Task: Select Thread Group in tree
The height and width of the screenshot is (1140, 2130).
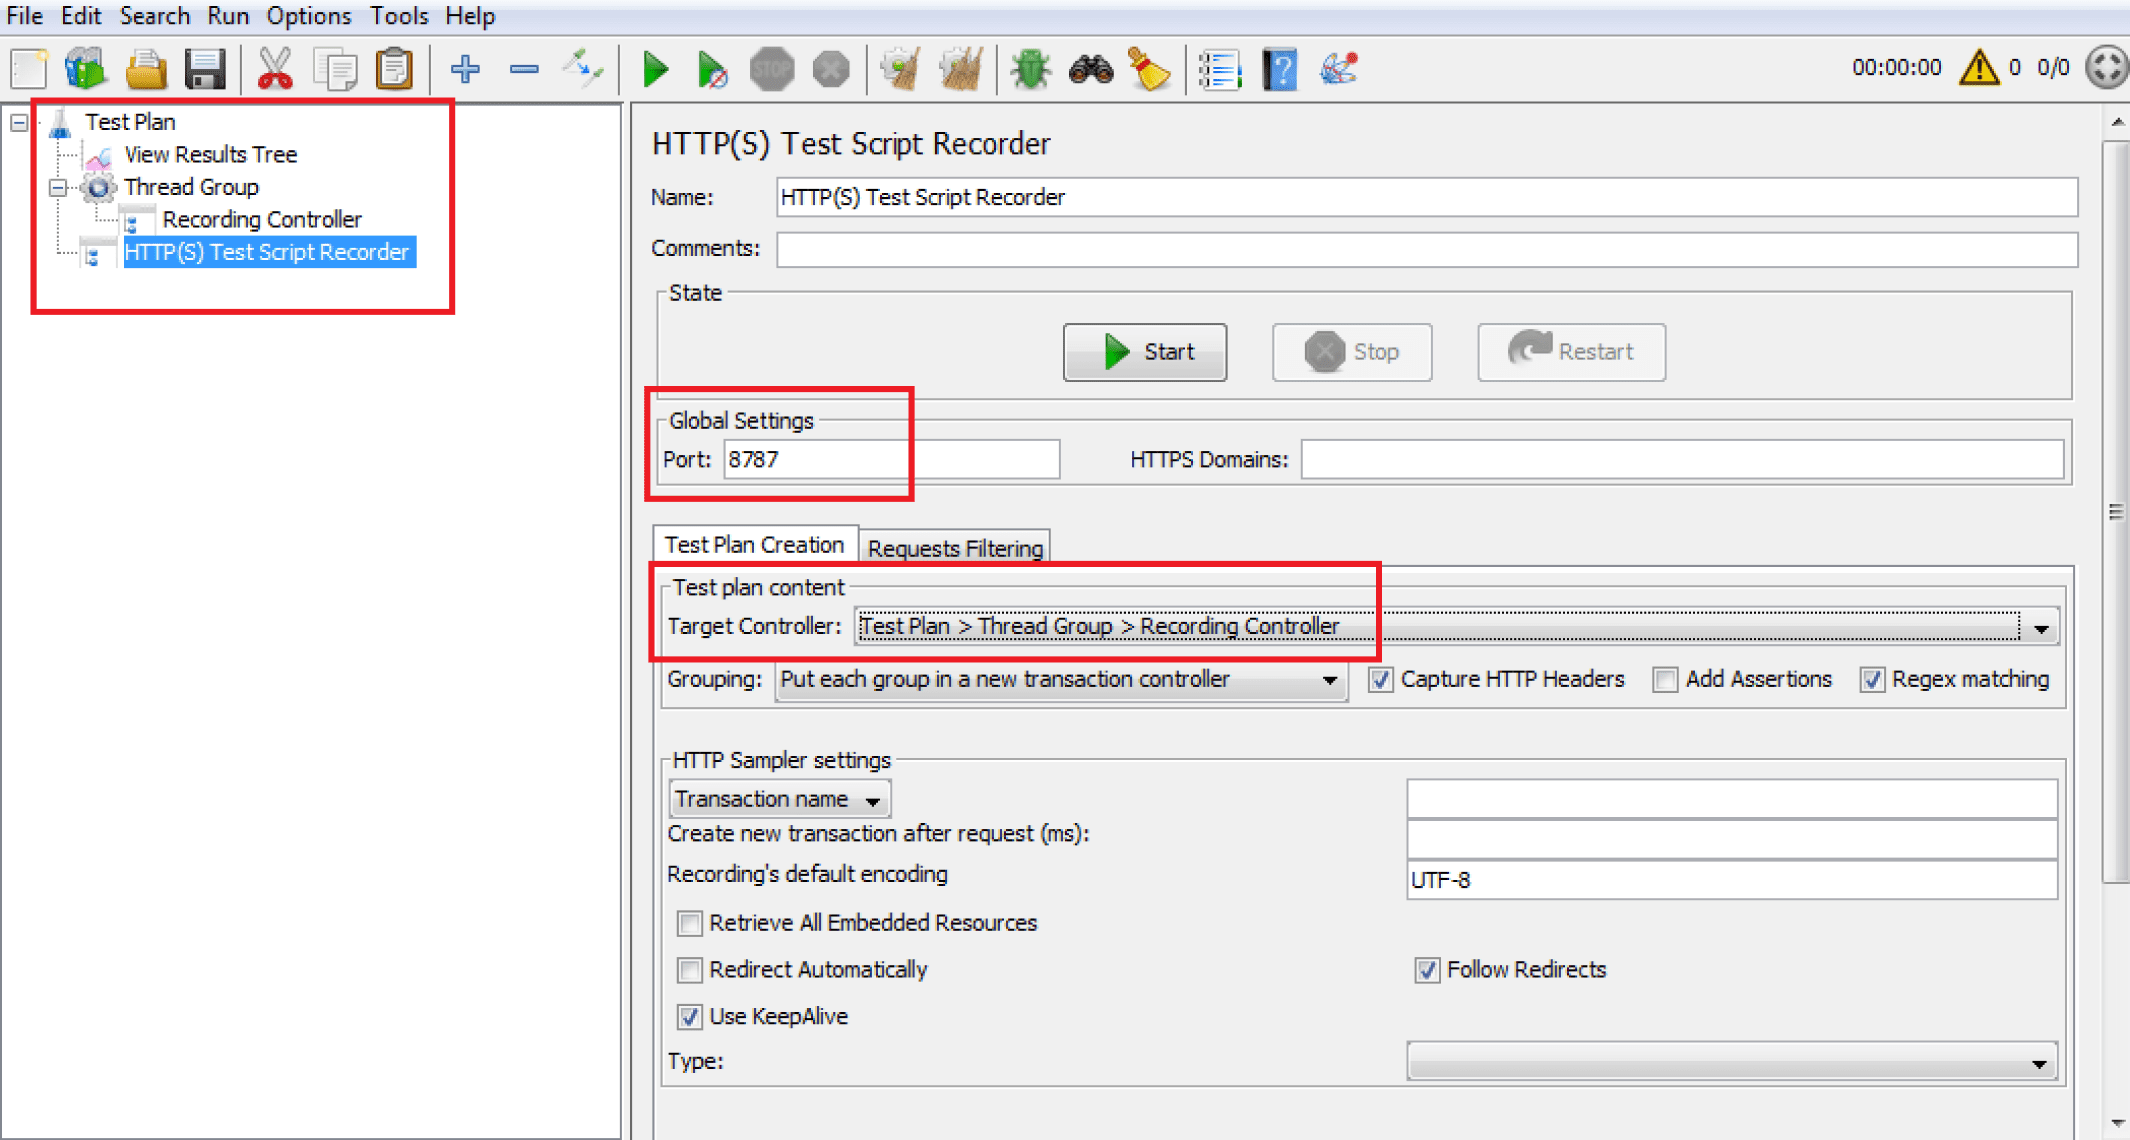Action: pos(191,187)
